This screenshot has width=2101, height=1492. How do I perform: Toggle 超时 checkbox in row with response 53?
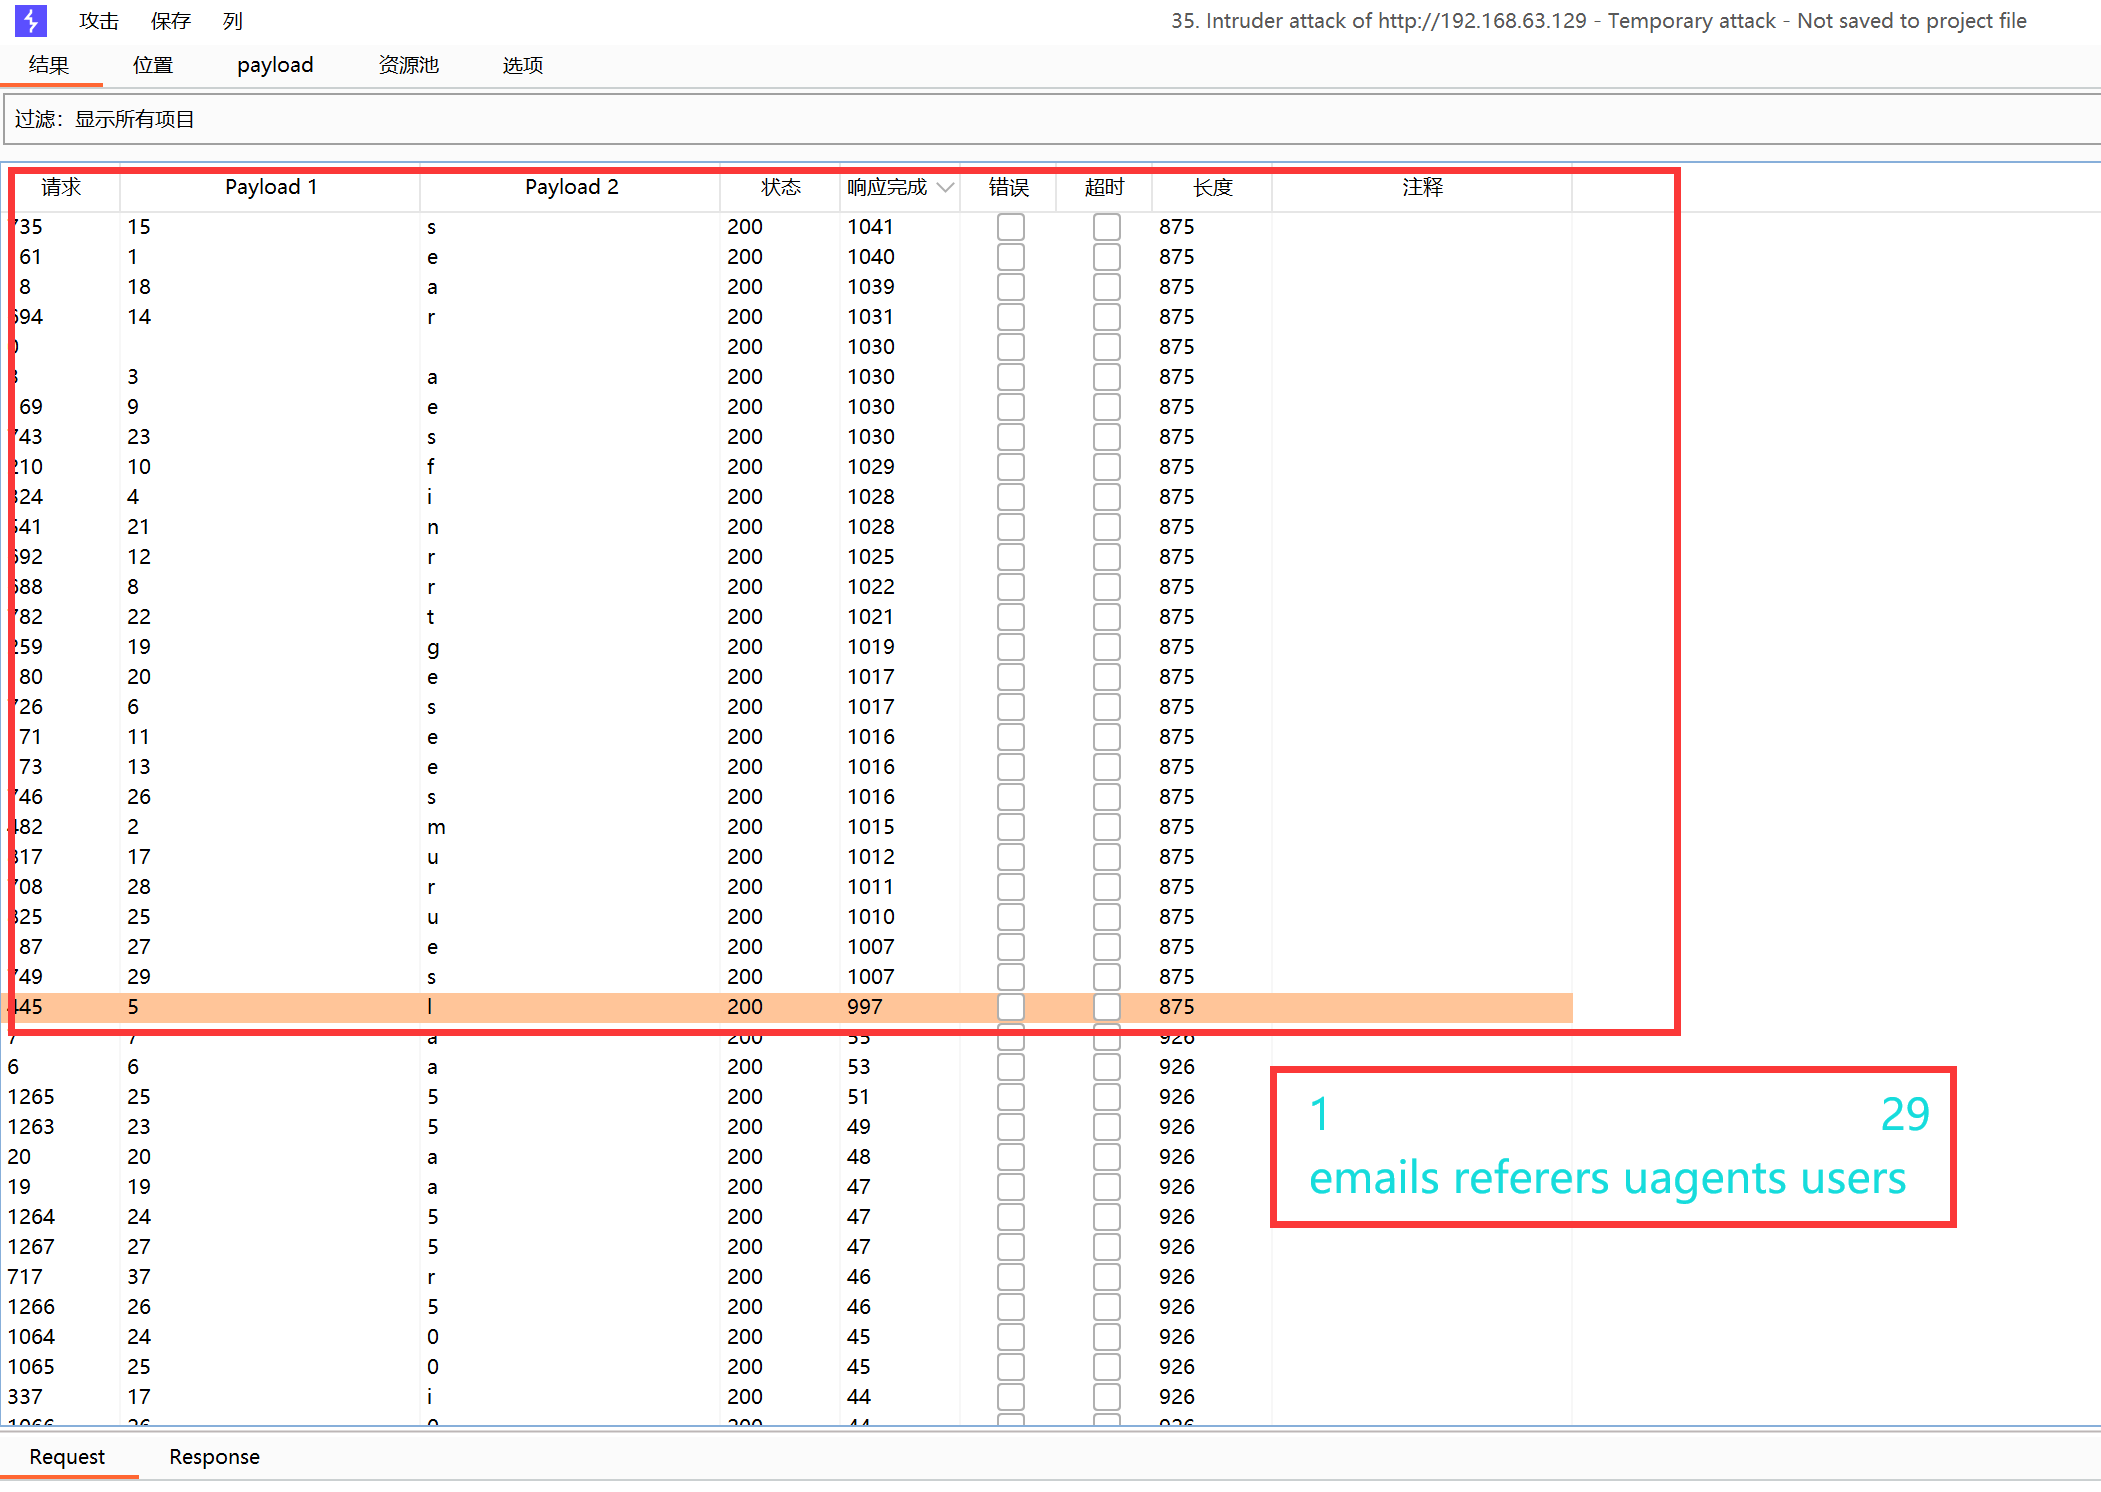[x=1107, y=1067]
